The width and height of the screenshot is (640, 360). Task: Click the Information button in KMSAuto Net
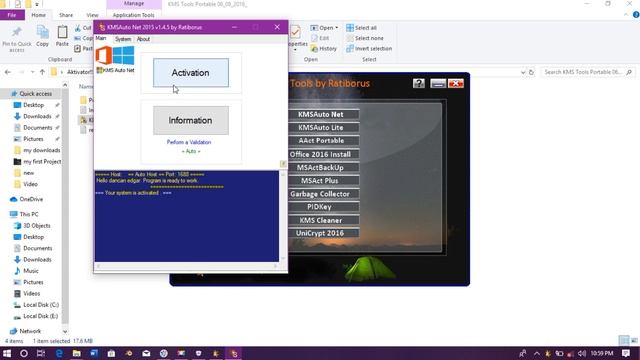[x=191, y=120]
